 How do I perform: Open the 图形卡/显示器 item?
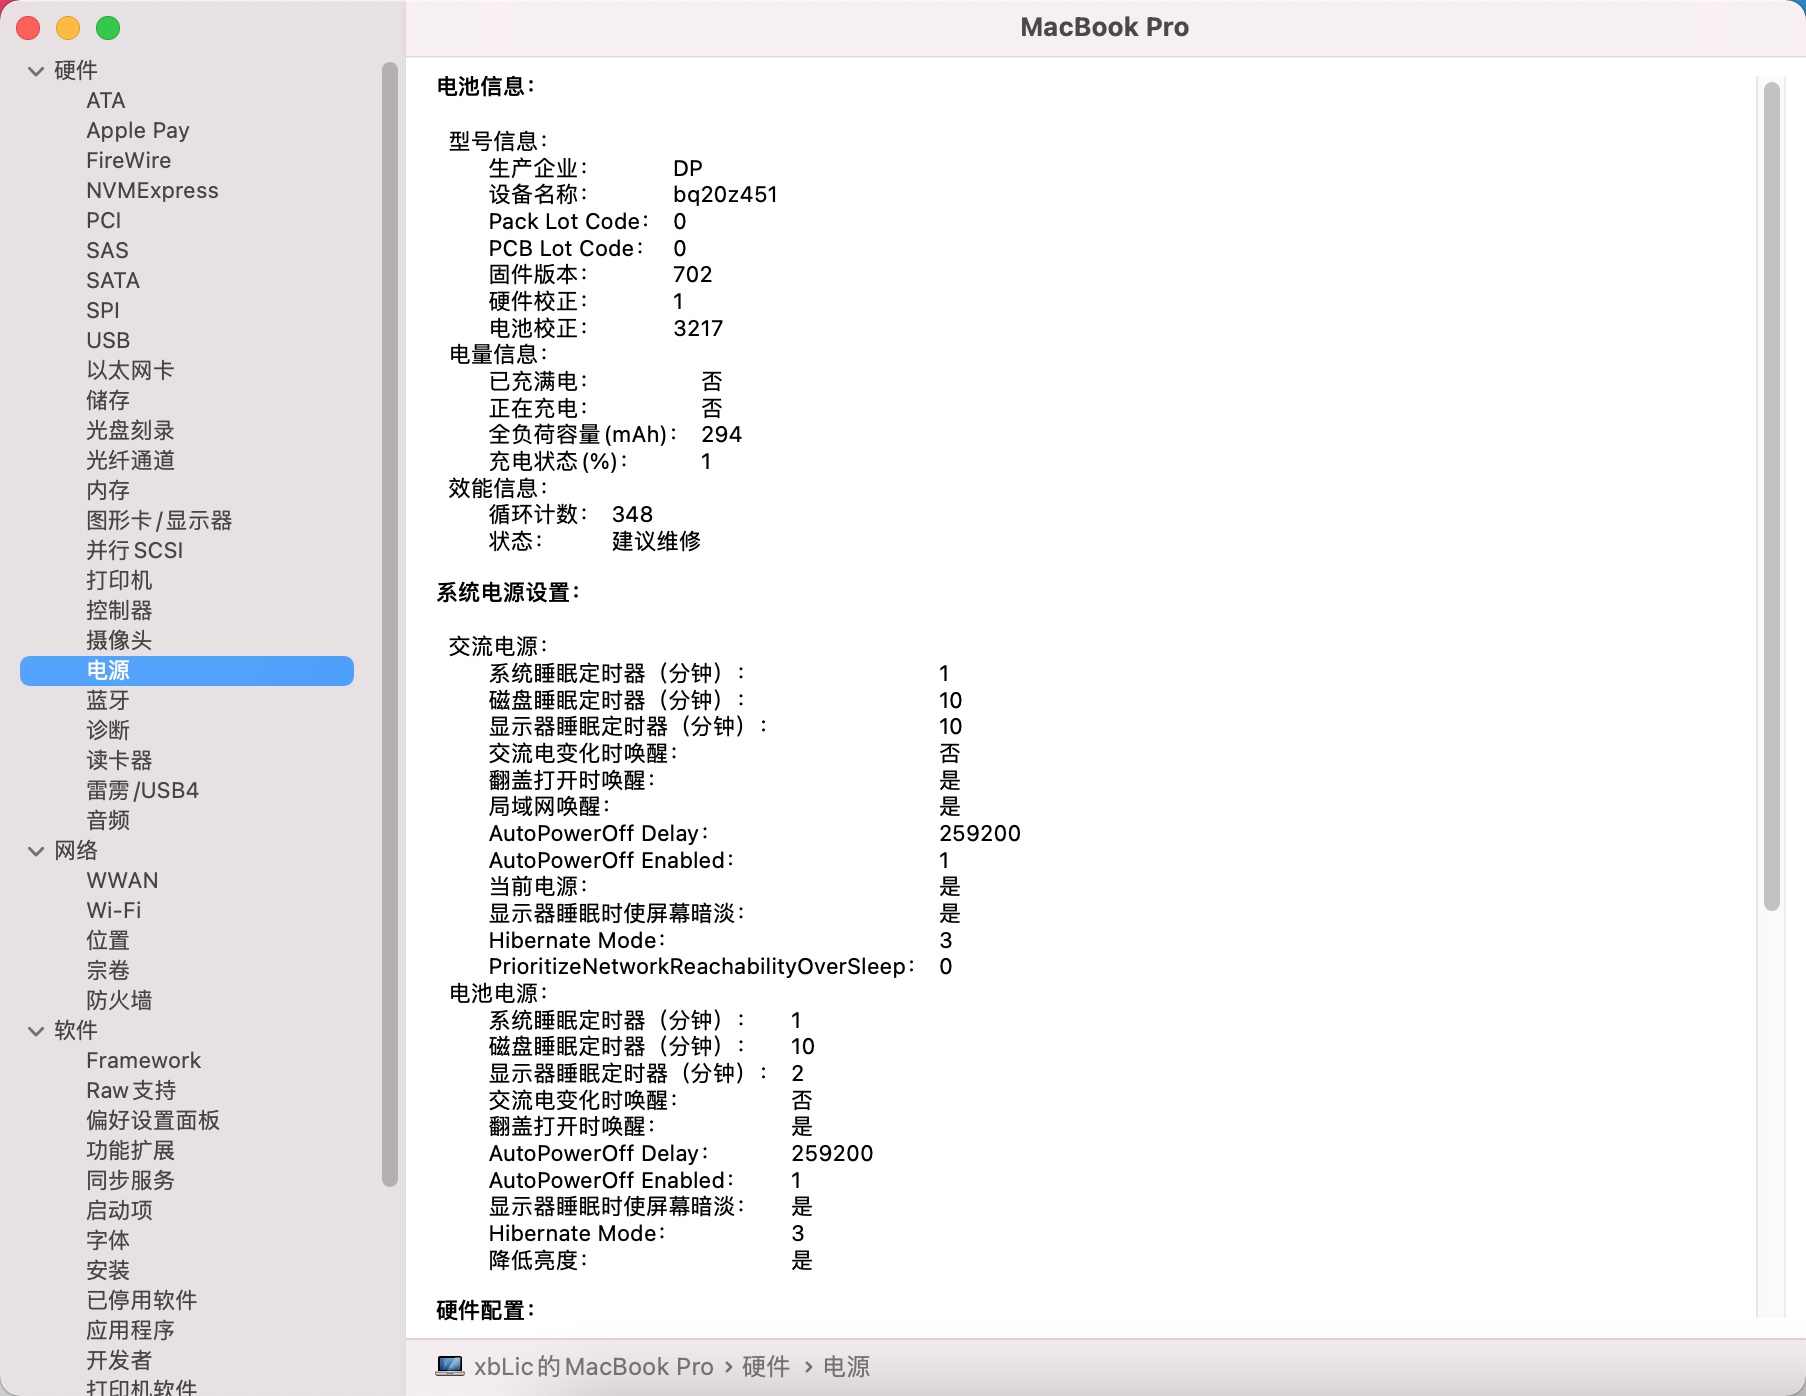(x=159, y=520)
